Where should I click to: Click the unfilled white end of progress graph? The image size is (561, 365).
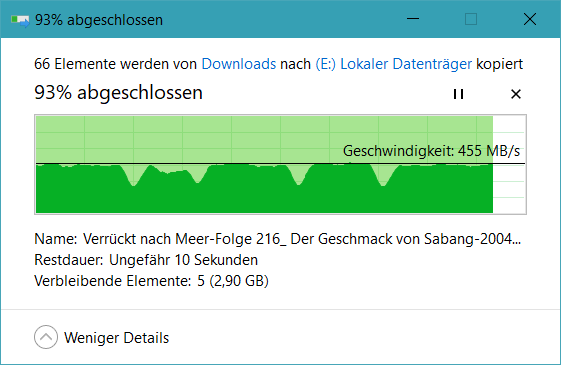[x=509, y=164]
